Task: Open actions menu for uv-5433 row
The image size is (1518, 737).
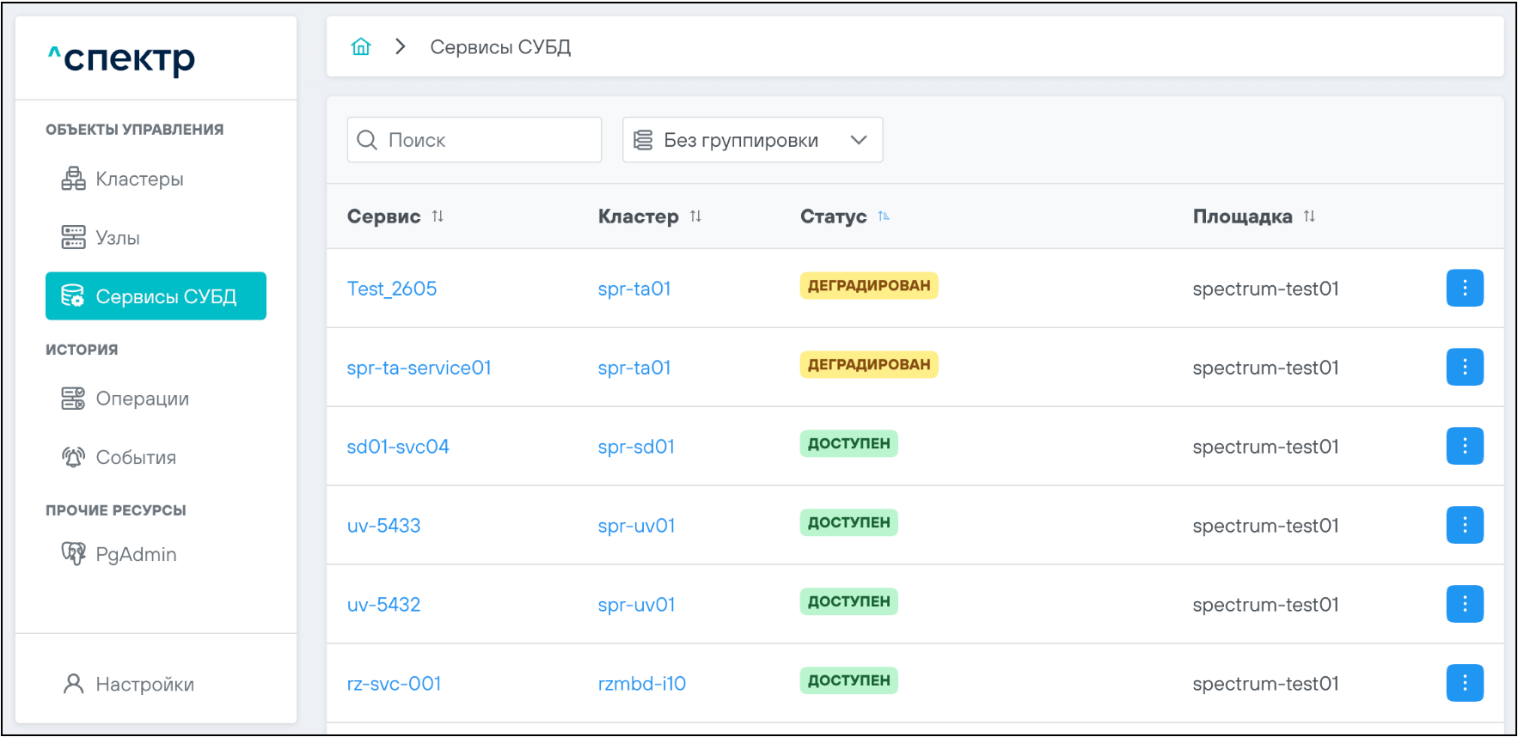Action: pyautogui.click(x=1464, y=525)
